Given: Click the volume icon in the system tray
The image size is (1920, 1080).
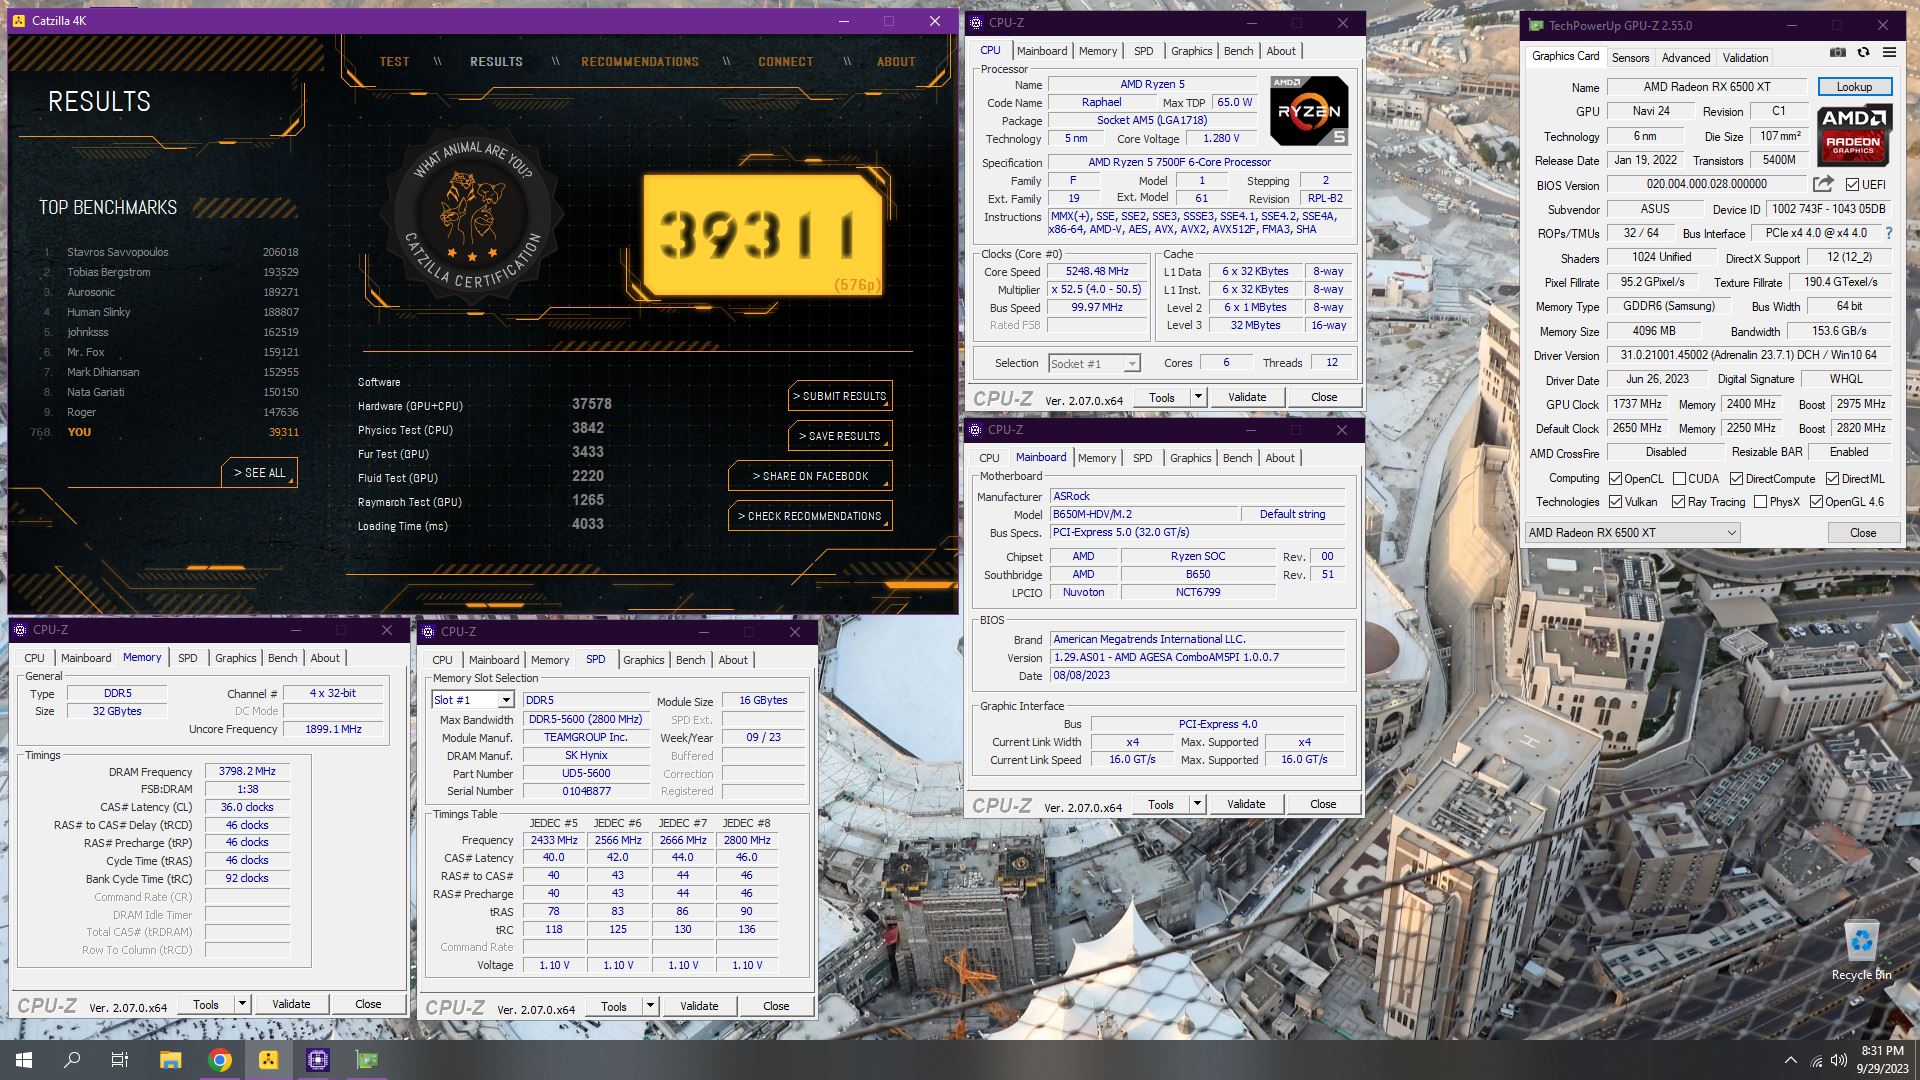Looking at the screenshot, I should (1838, 1060).
